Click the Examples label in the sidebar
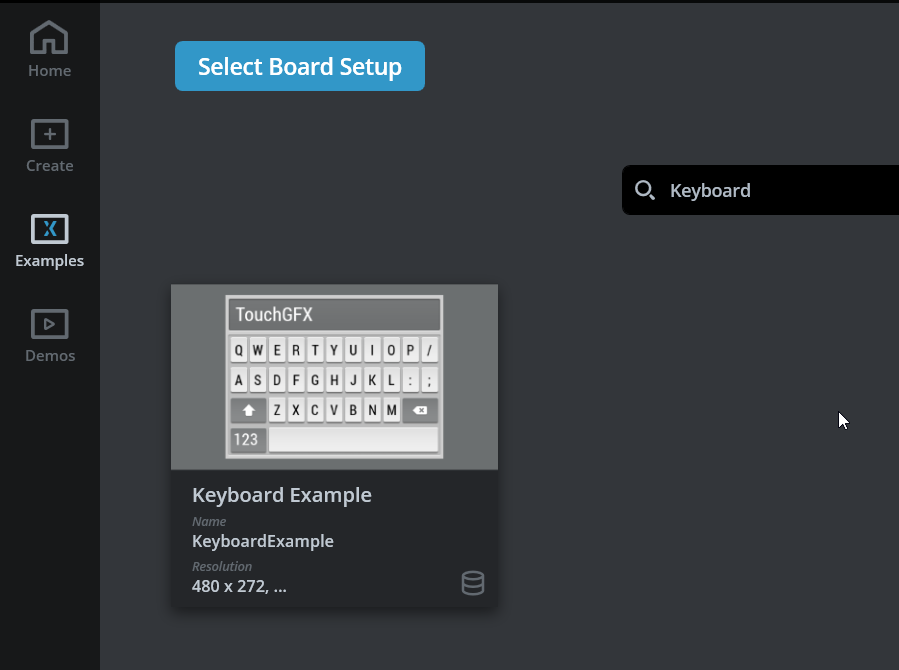Viewport: 899px width, 670px height. point(49,260)
